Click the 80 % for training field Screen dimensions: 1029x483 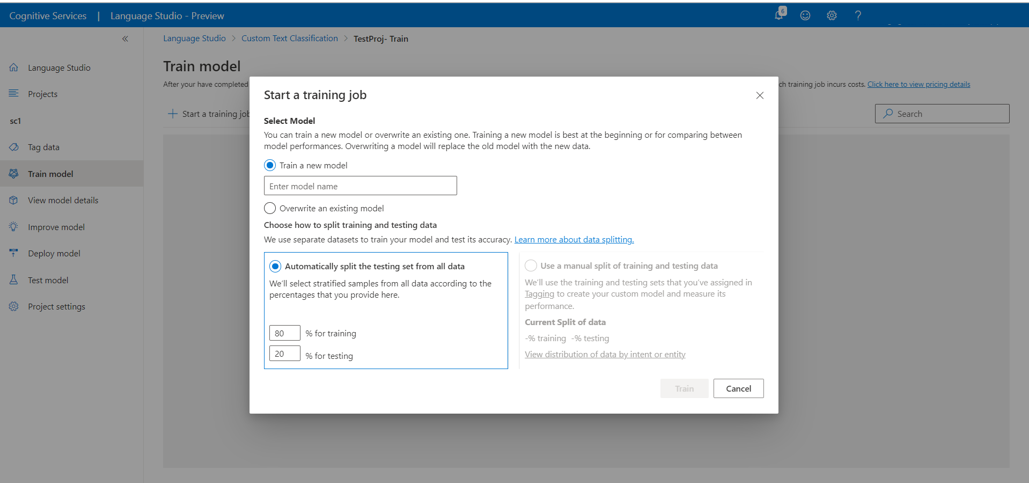point(285,333)
